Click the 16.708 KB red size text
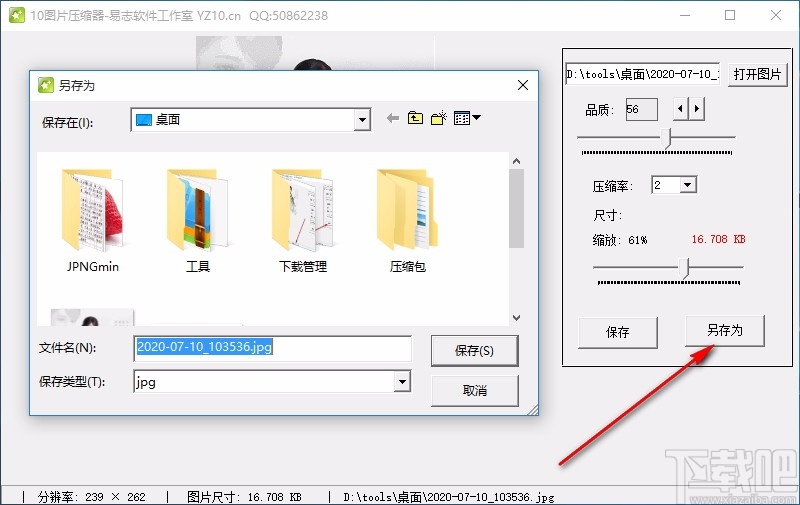Viewport: 800px width, 505px height. click(x=718, y=239)
